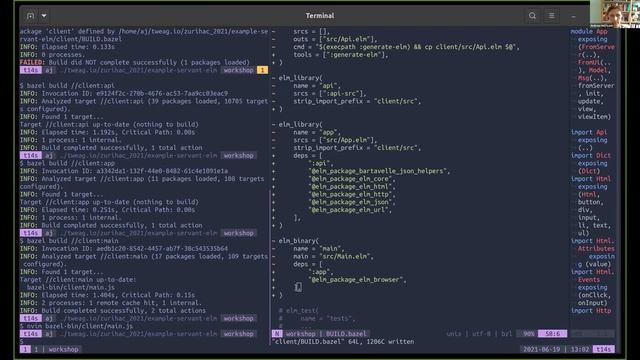
Task: Click 'import Api' in right pane
Action: (589, 132)
